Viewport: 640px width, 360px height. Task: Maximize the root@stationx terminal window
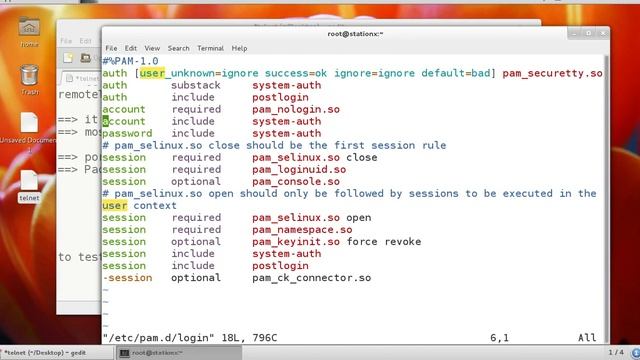pyautogui.click(x=588, y=33)
